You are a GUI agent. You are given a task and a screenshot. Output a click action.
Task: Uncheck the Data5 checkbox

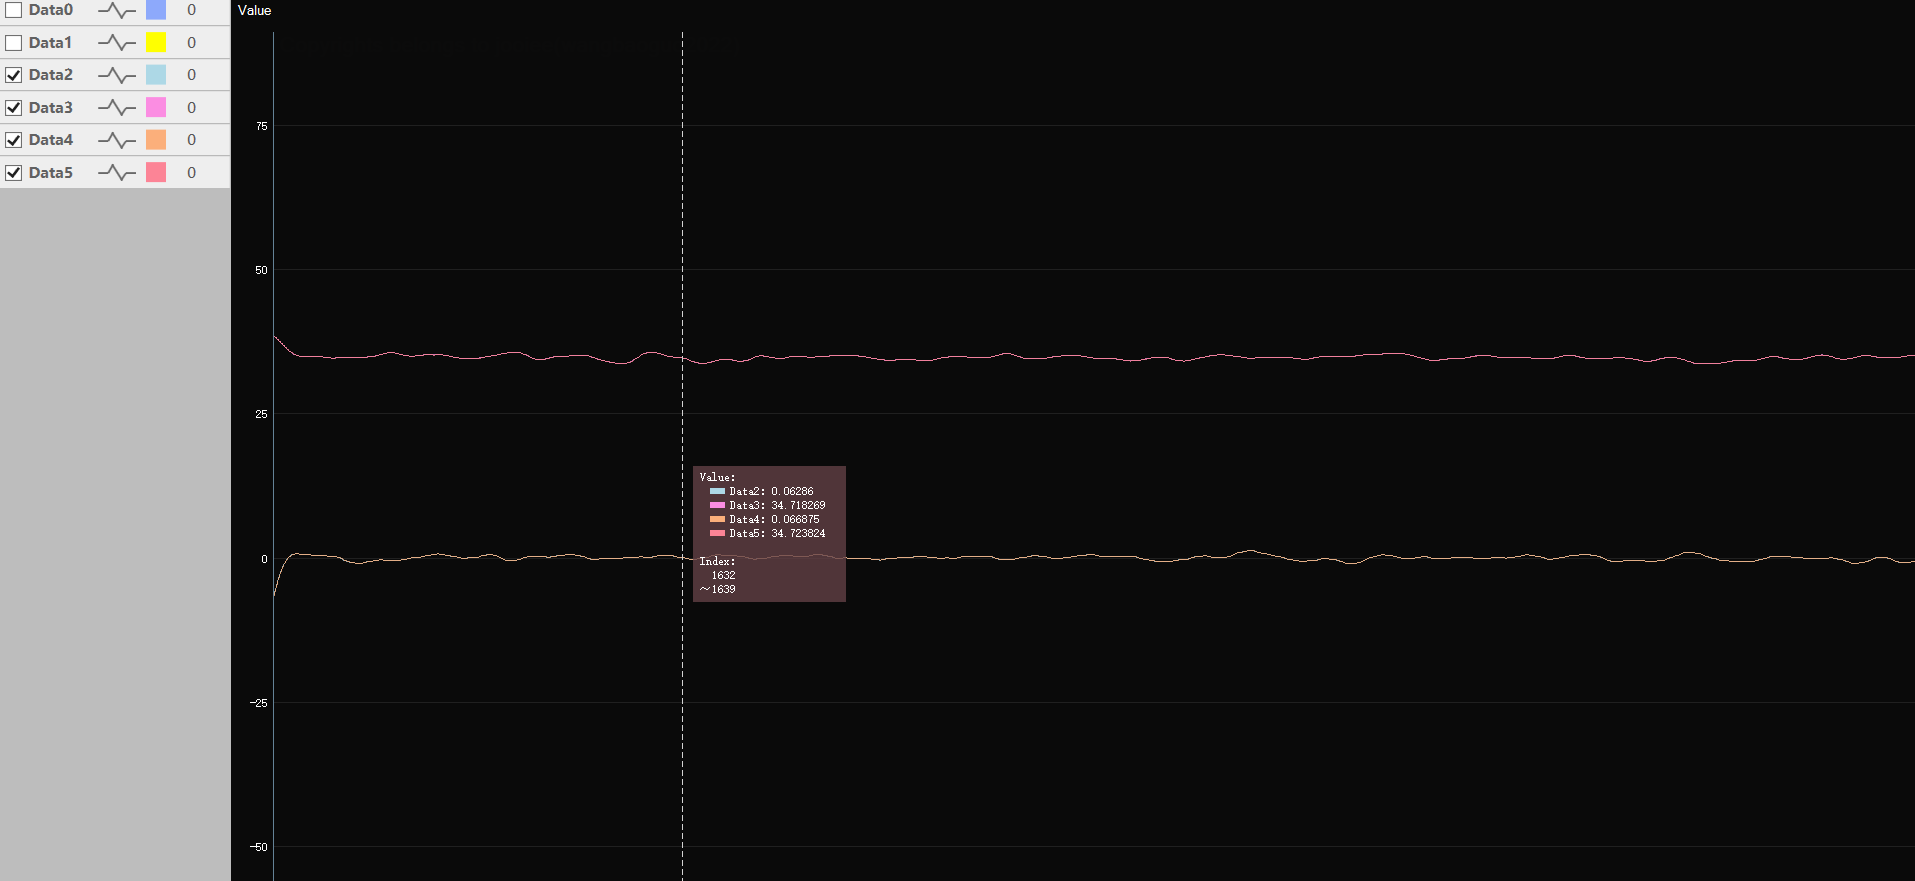click(14, 173)
